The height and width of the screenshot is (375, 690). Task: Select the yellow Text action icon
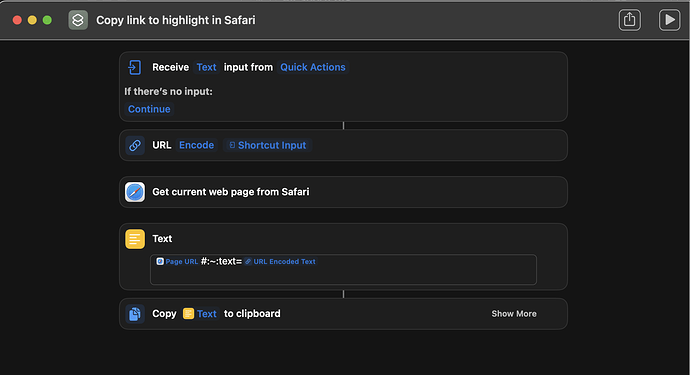click(x=135, y=239)
